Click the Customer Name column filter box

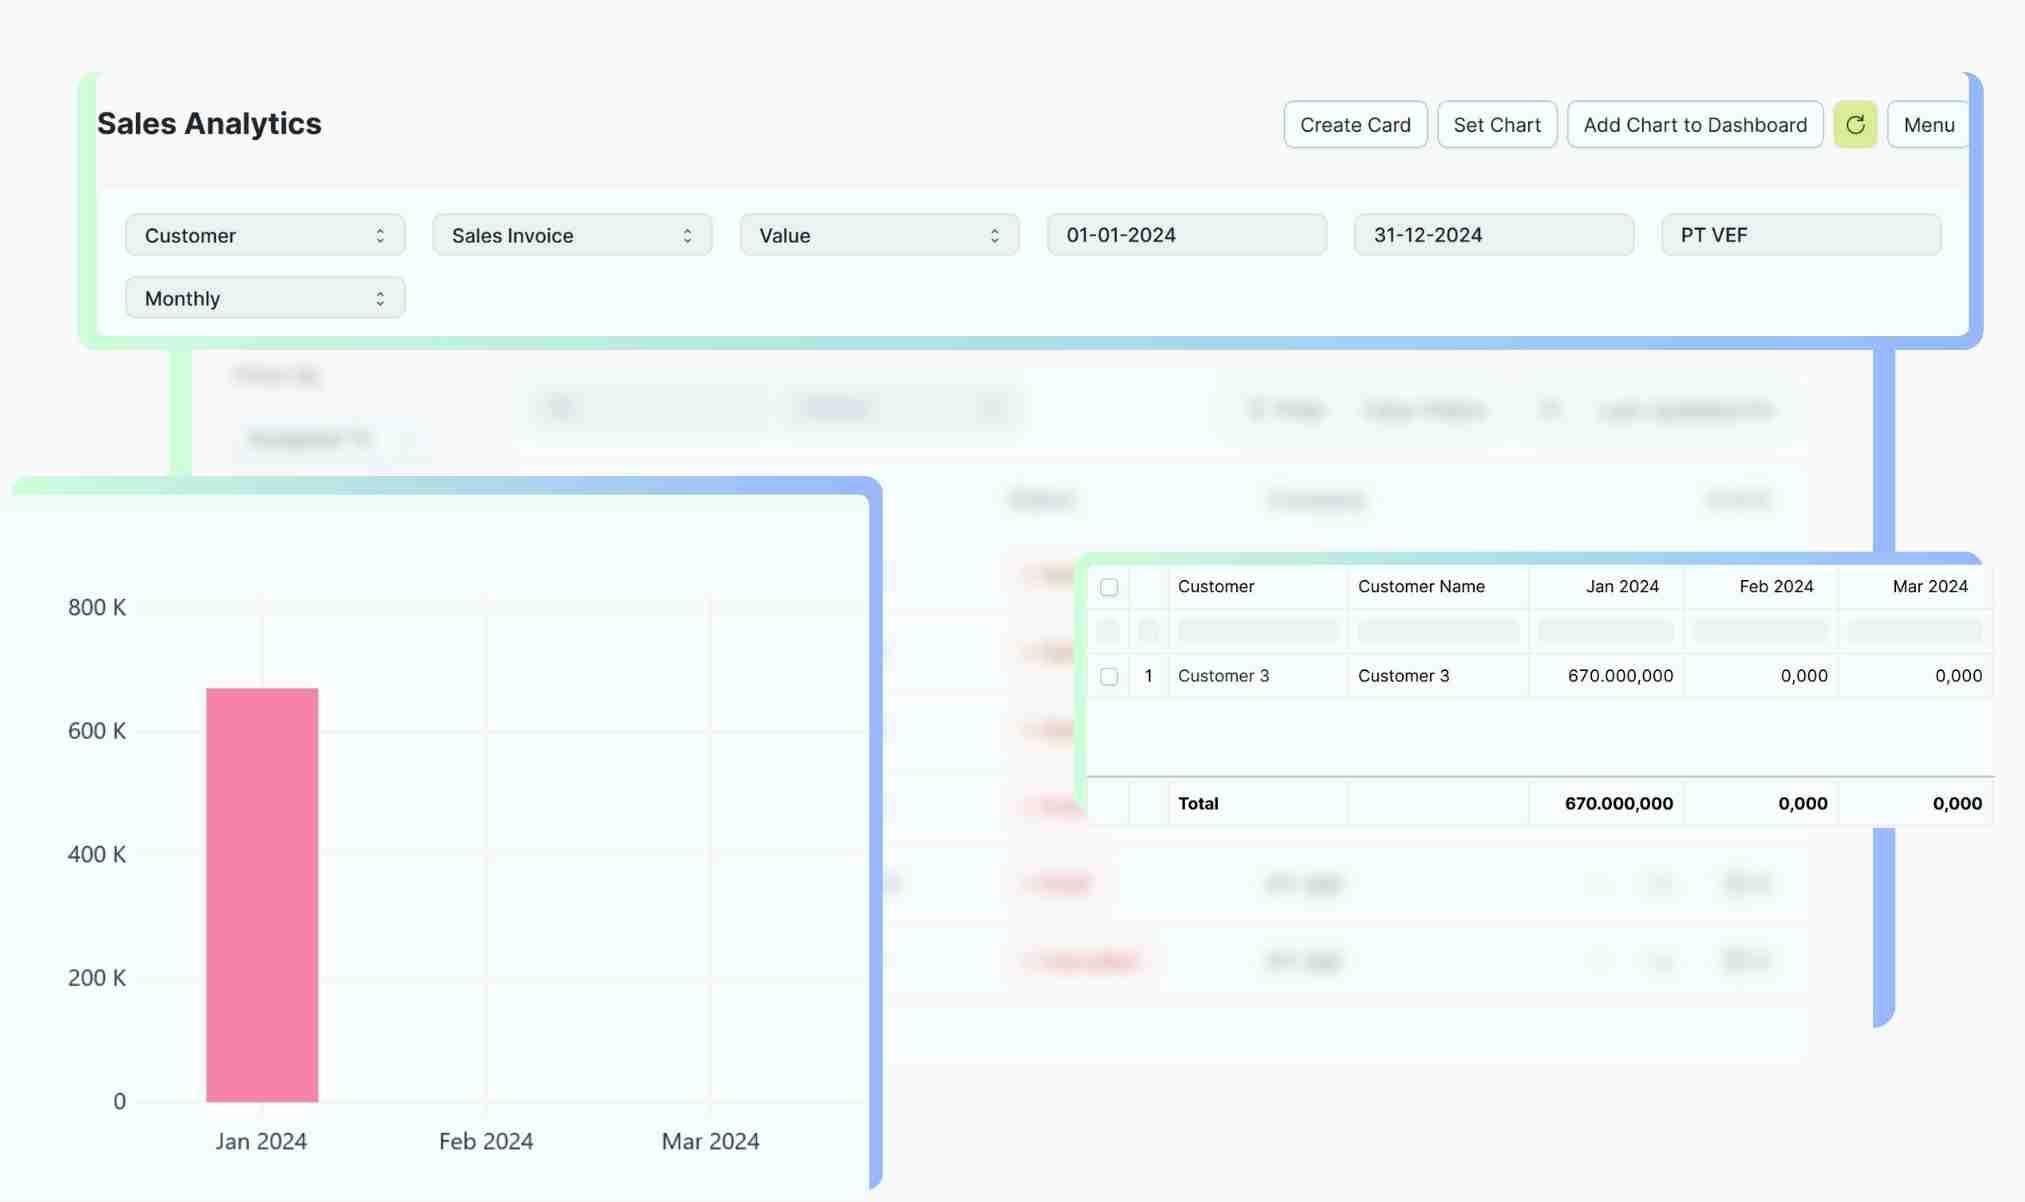[x=1437, y=631]
